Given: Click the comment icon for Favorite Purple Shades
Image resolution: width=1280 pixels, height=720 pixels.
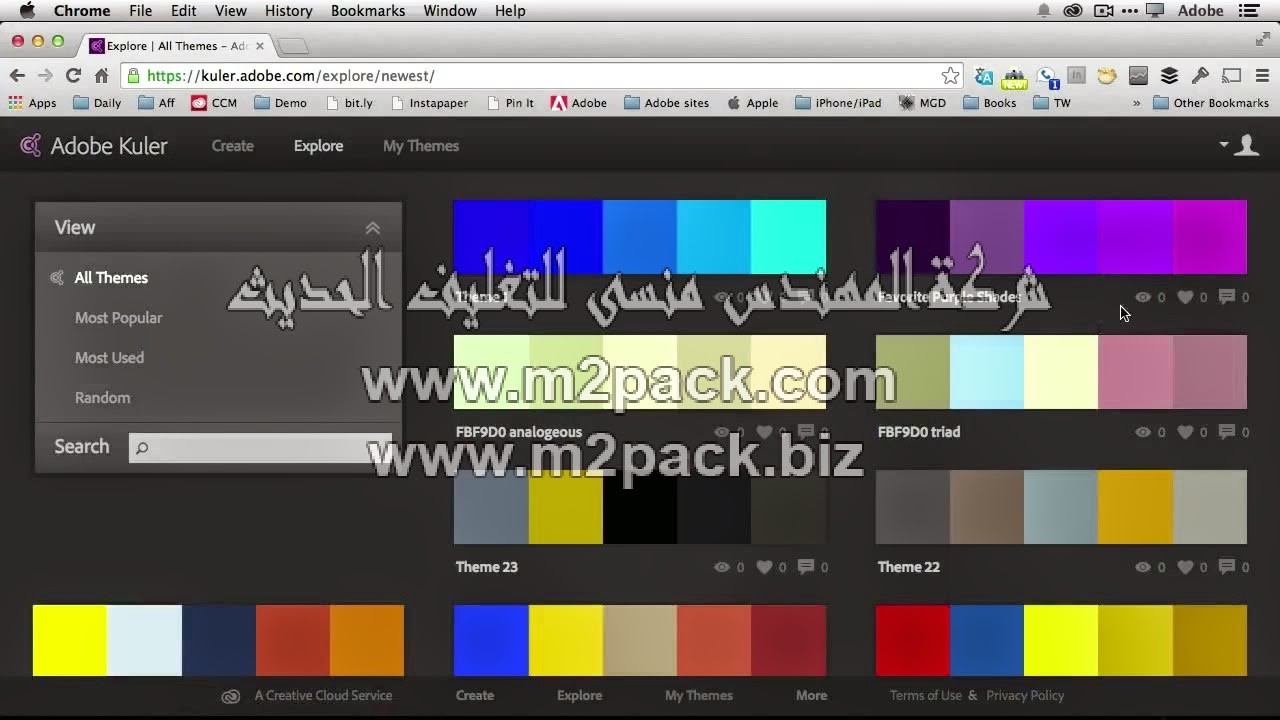Looking at the screenshot, I should coord(1227,297).
